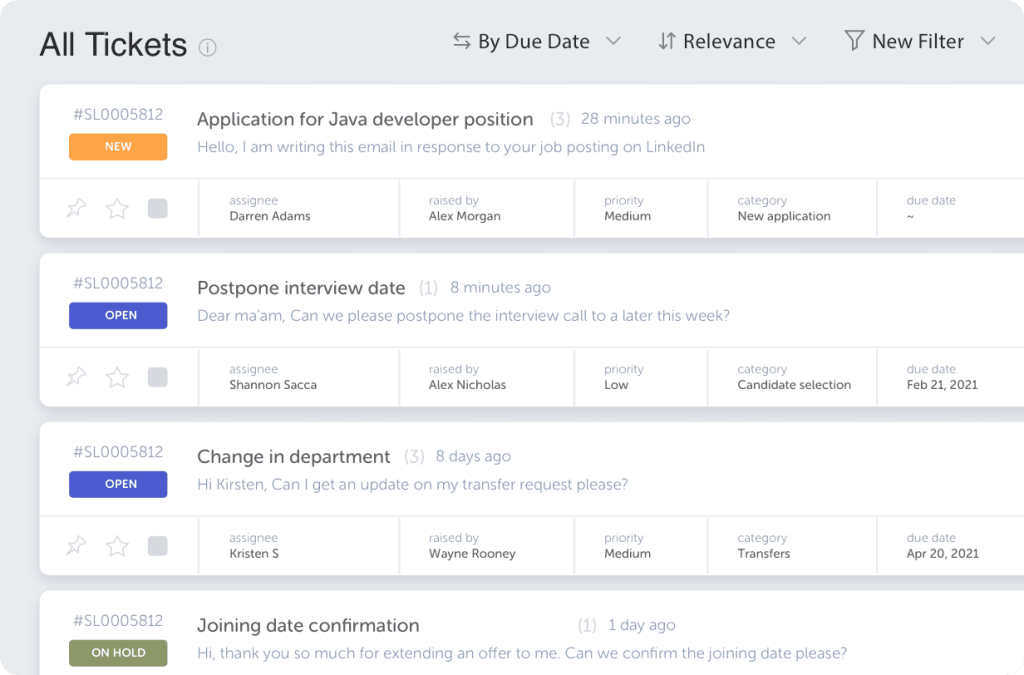Open the By Due Date dropdown
The image size is (1024, 675).
614,41
